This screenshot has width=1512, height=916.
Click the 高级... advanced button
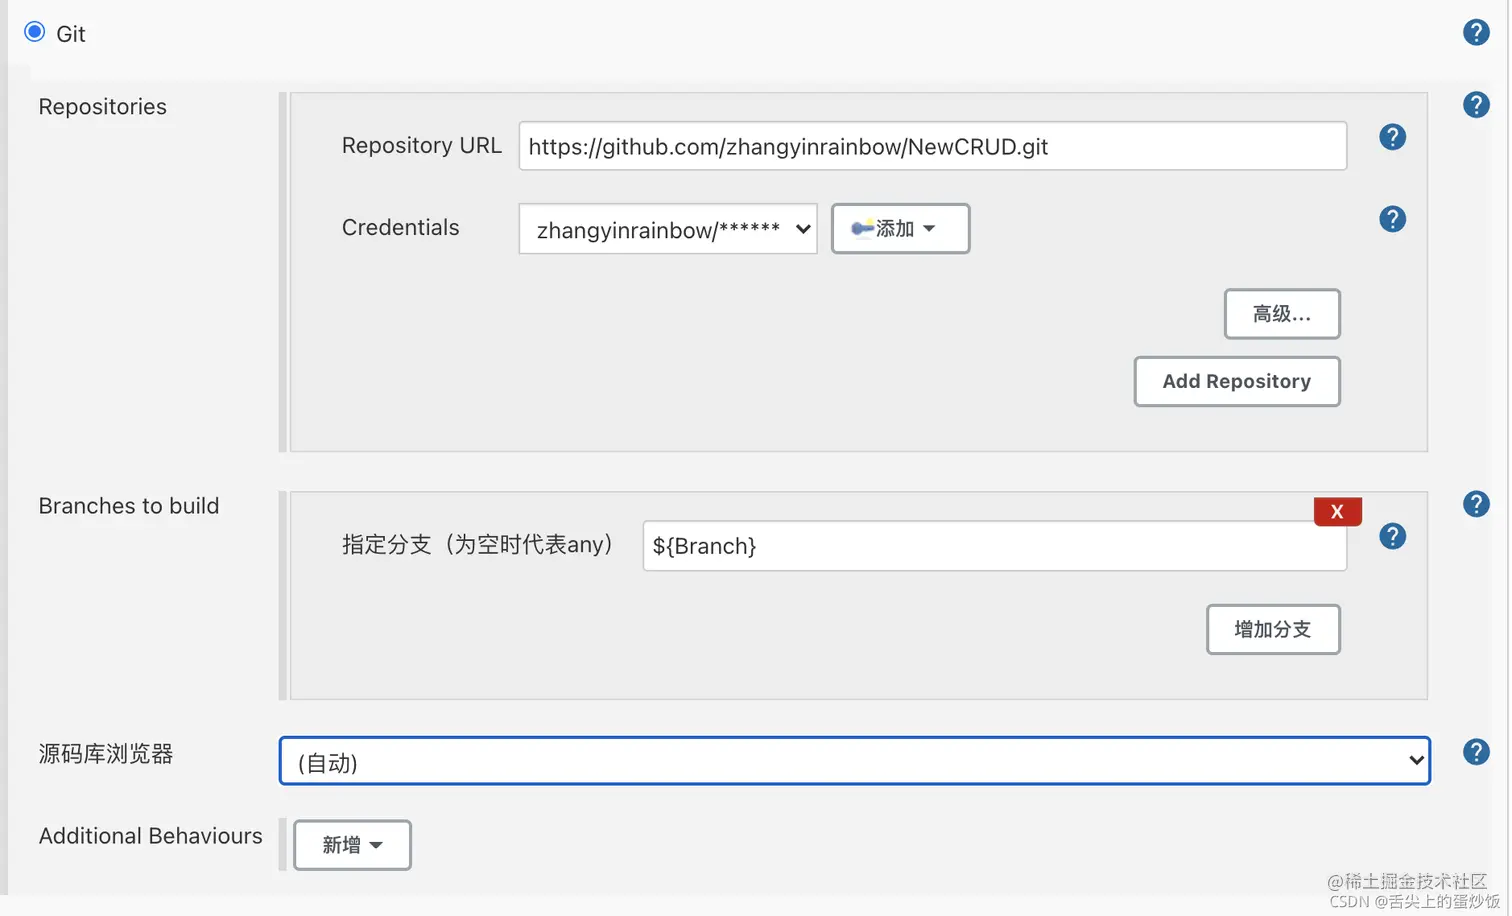(1282, 314)
